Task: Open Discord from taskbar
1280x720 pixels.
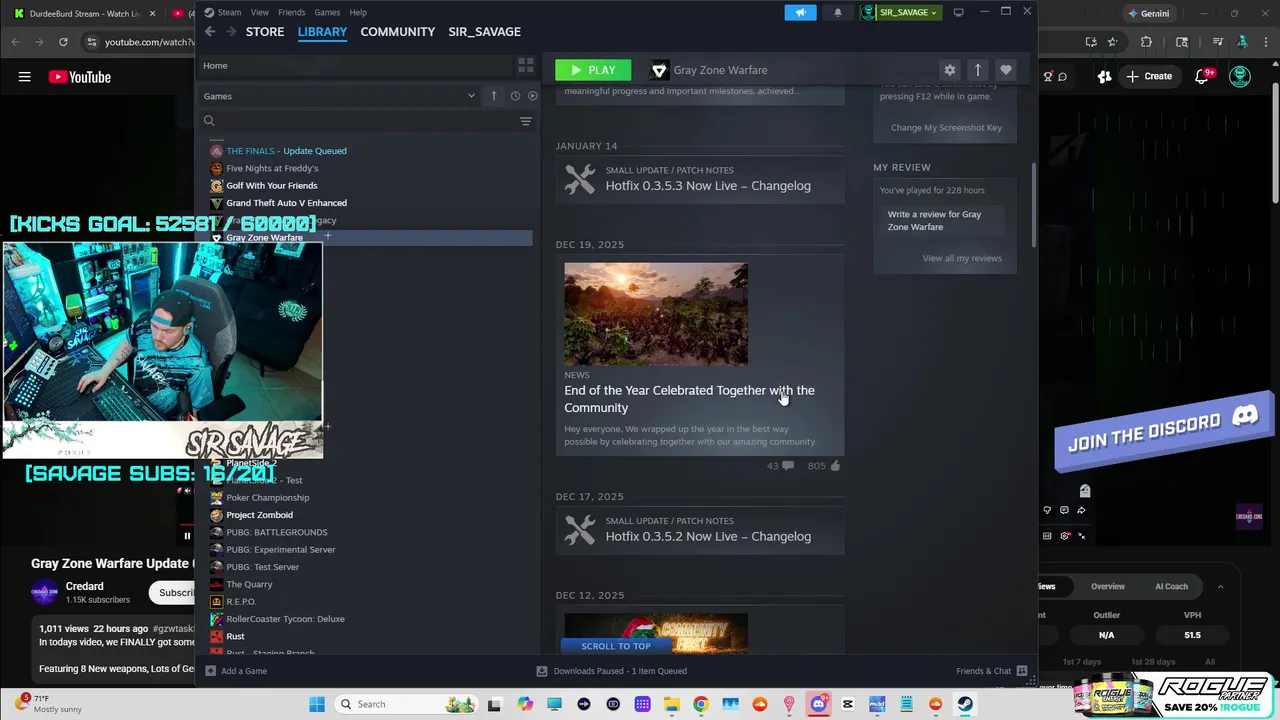Action: pos(818,704)
